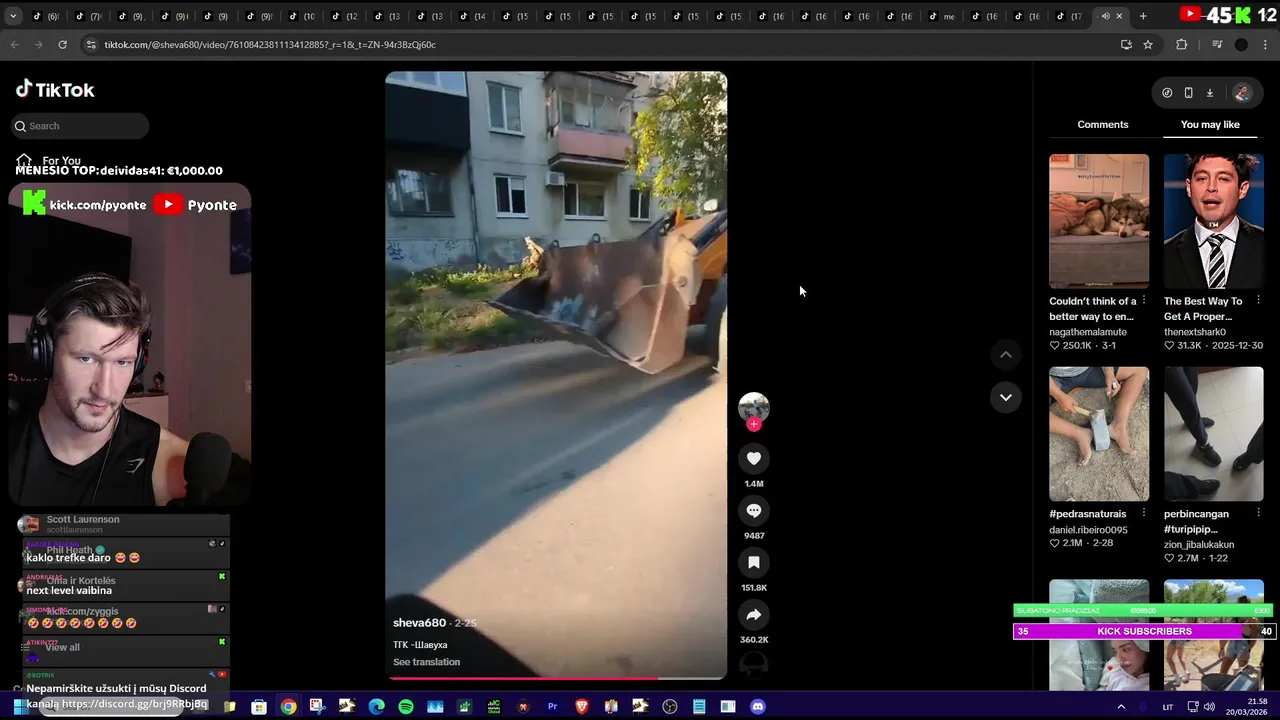The height and width of the screenshot is (720, 1280).
Task: Open Spotify from the taskbar
Action: pyautogui.click(x=406, y=707)
